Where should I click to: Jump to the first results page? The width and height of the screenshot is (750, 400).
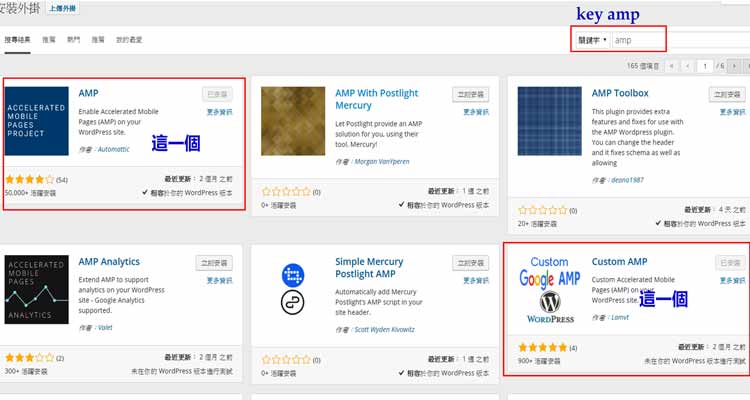[672, 66]
